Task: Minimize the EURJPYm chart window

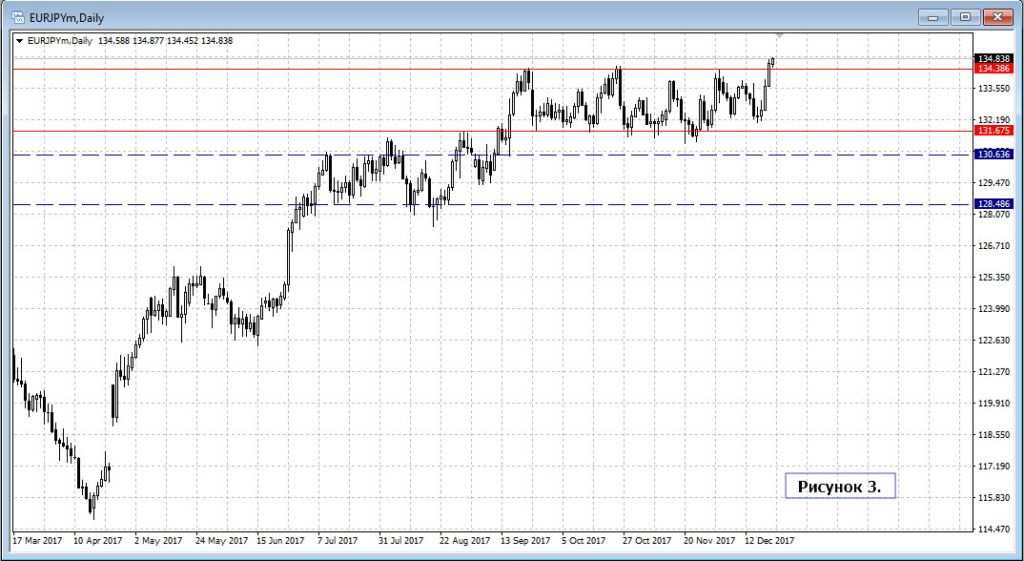Action: 934,17
